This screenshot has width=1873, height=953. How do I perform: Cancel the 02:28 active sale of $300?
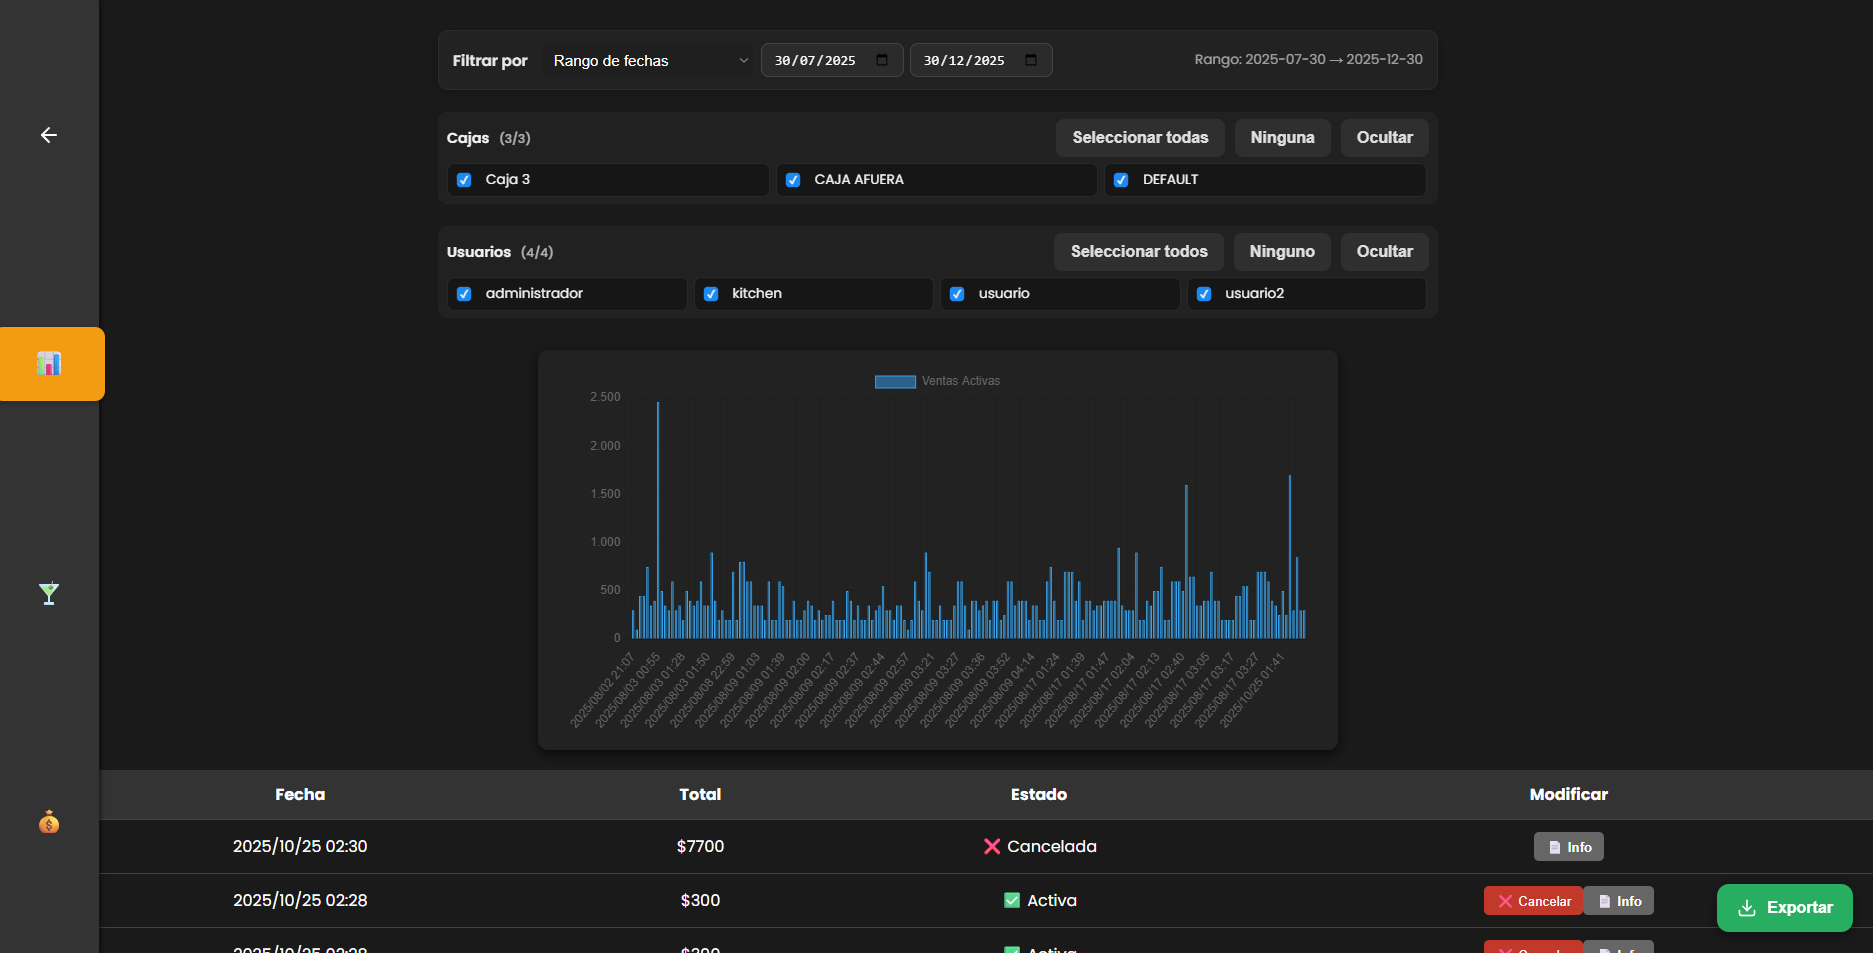[x=1533, y=901]
